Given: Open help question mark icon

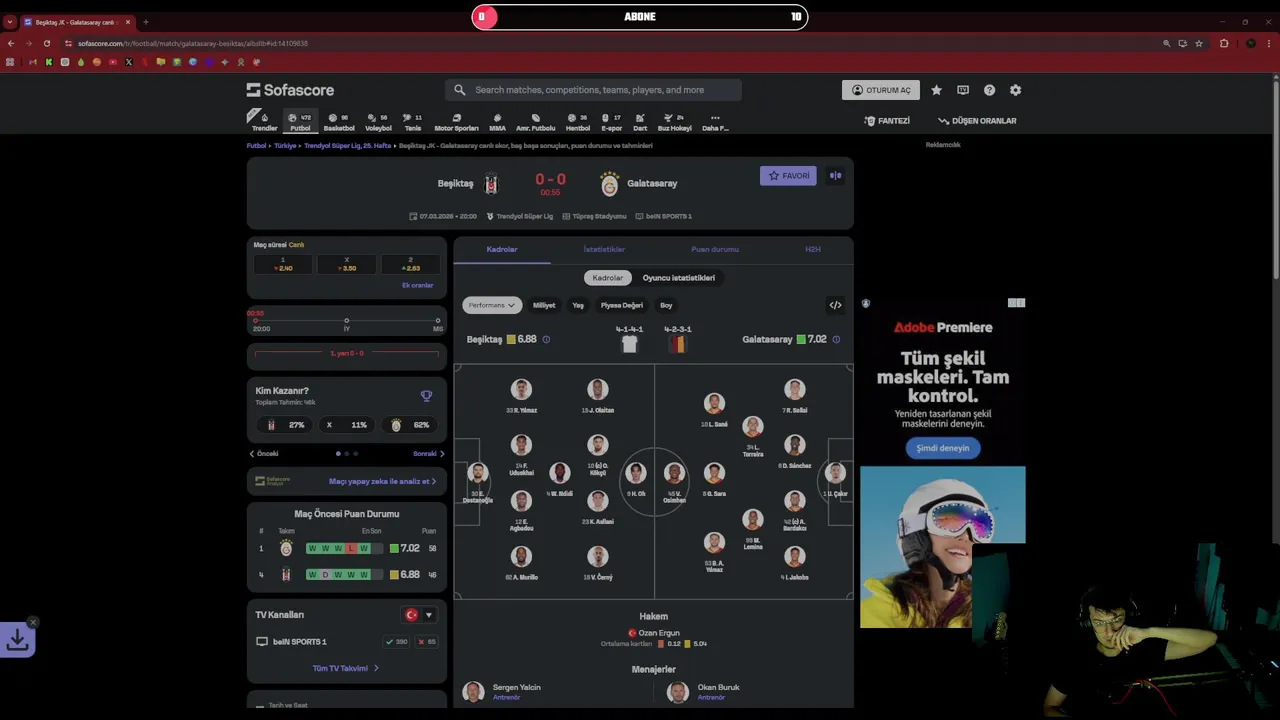Looking at the screenshot, I should pos(989,90).
